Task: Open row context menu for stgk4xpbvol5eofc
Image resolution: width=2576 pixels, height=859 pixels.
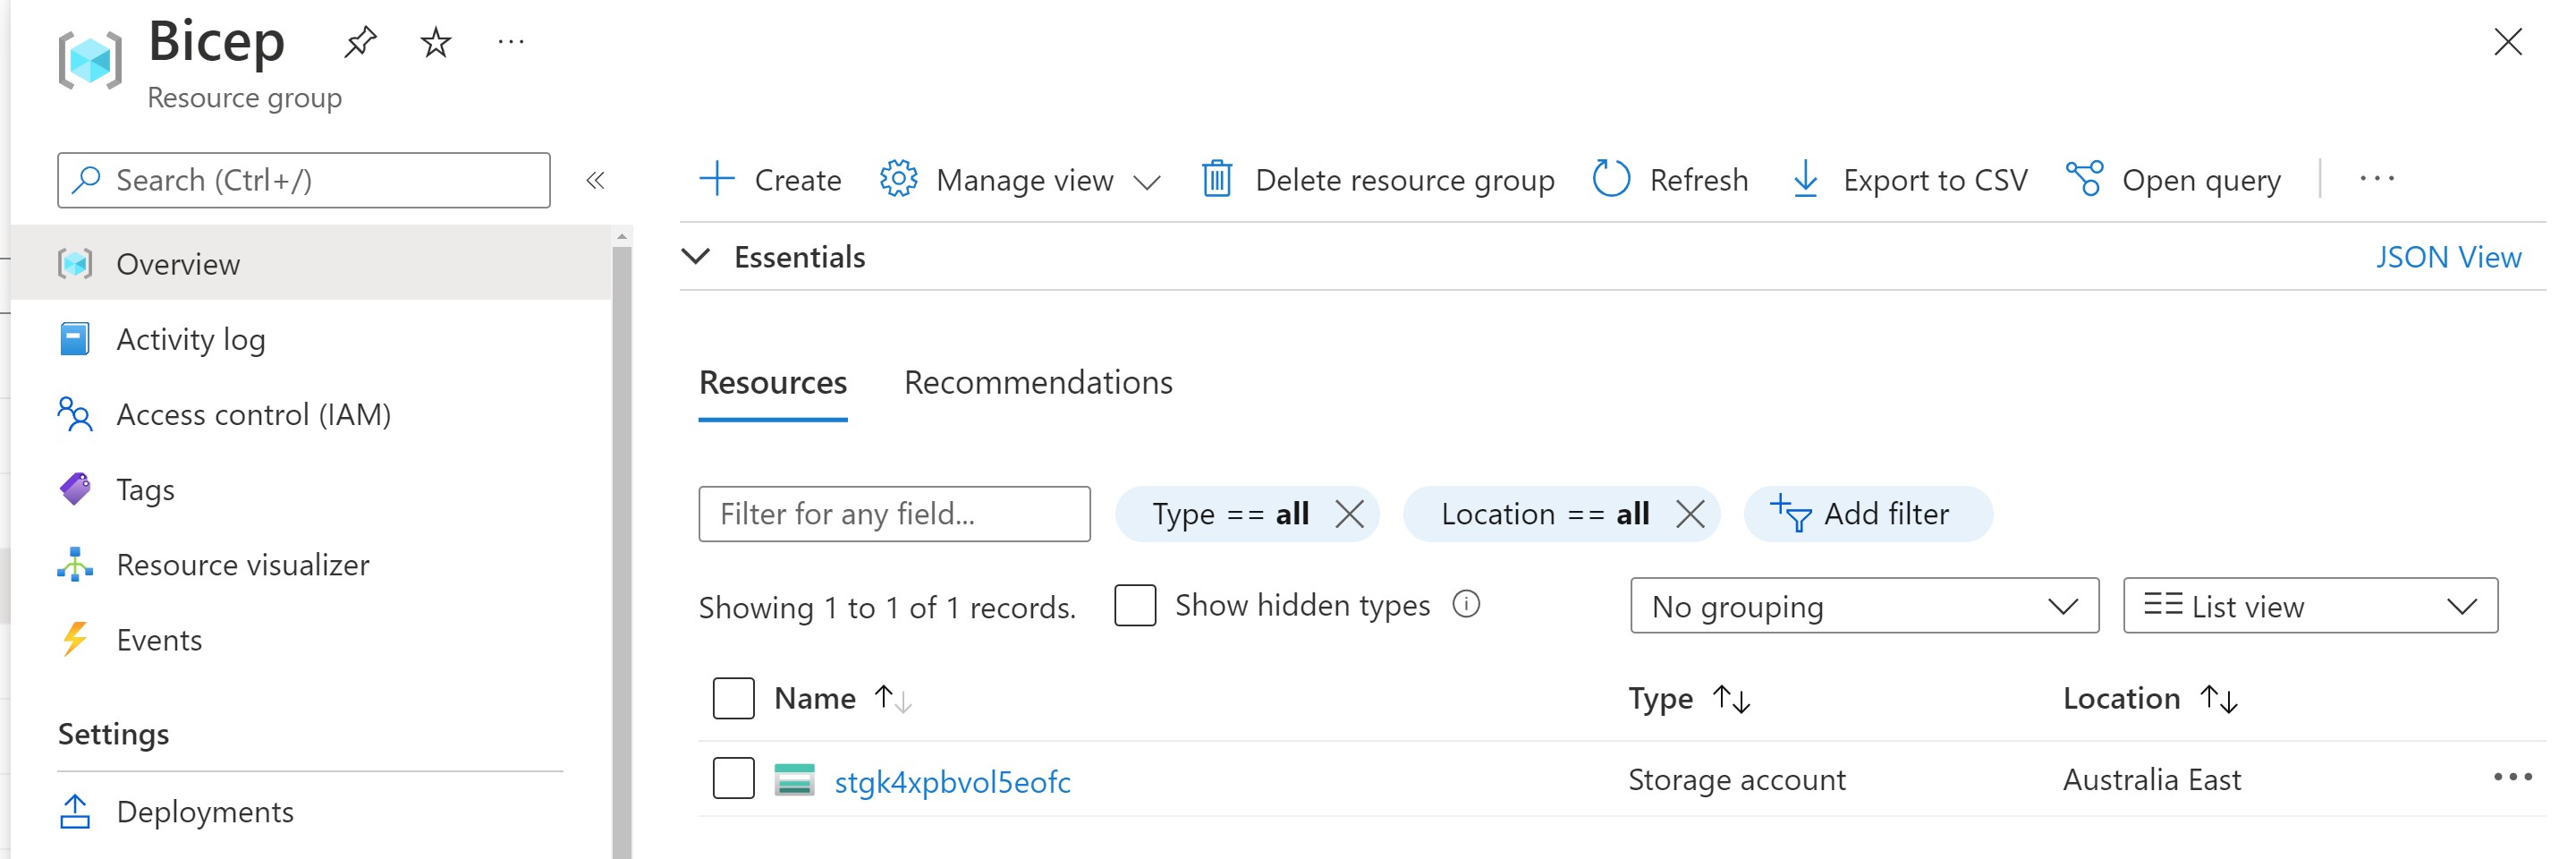Action: (2512, 777)
